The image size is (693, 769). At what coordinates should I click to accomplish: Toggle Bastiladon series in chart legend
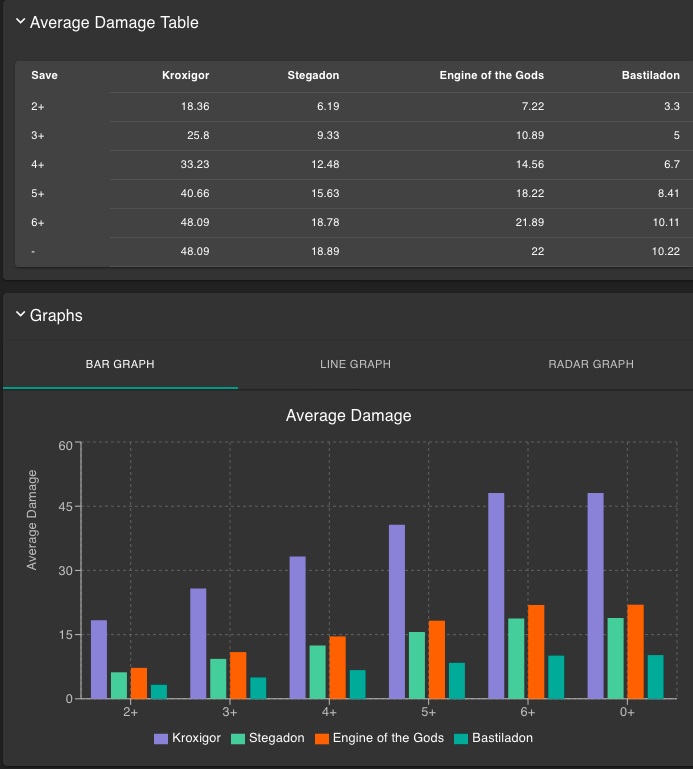[493, 738]
